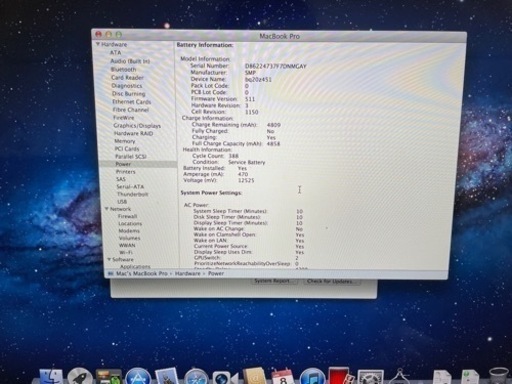
Task: Click Mac's MacBook Pro in path bar
Action: click(x=142, y=273)
